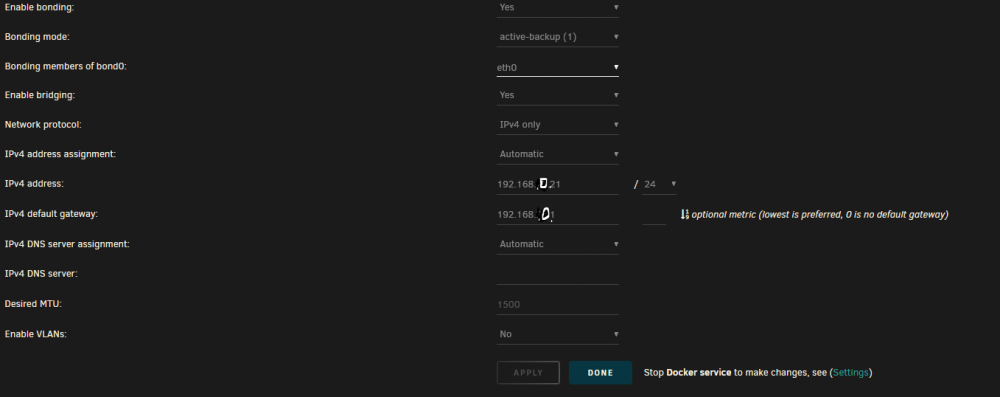Open the Settings link
Image resolution: width=1000 pixels, height=397 pixels.
click(851, 372)
